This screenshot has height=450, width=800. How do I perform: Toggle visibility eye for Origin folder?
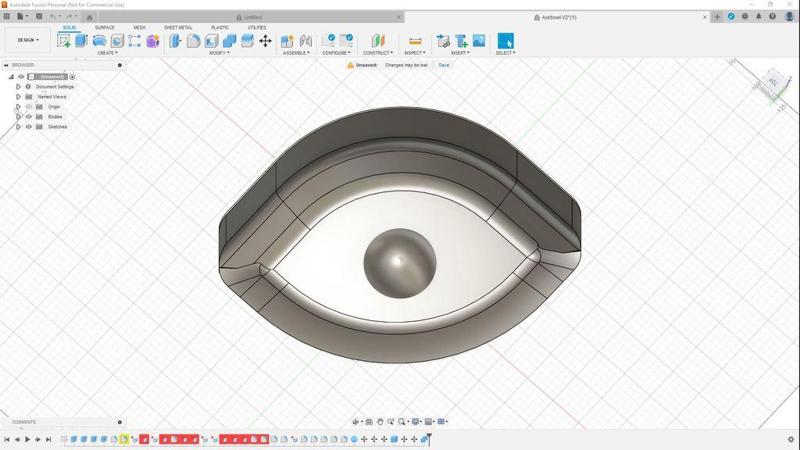29,107
